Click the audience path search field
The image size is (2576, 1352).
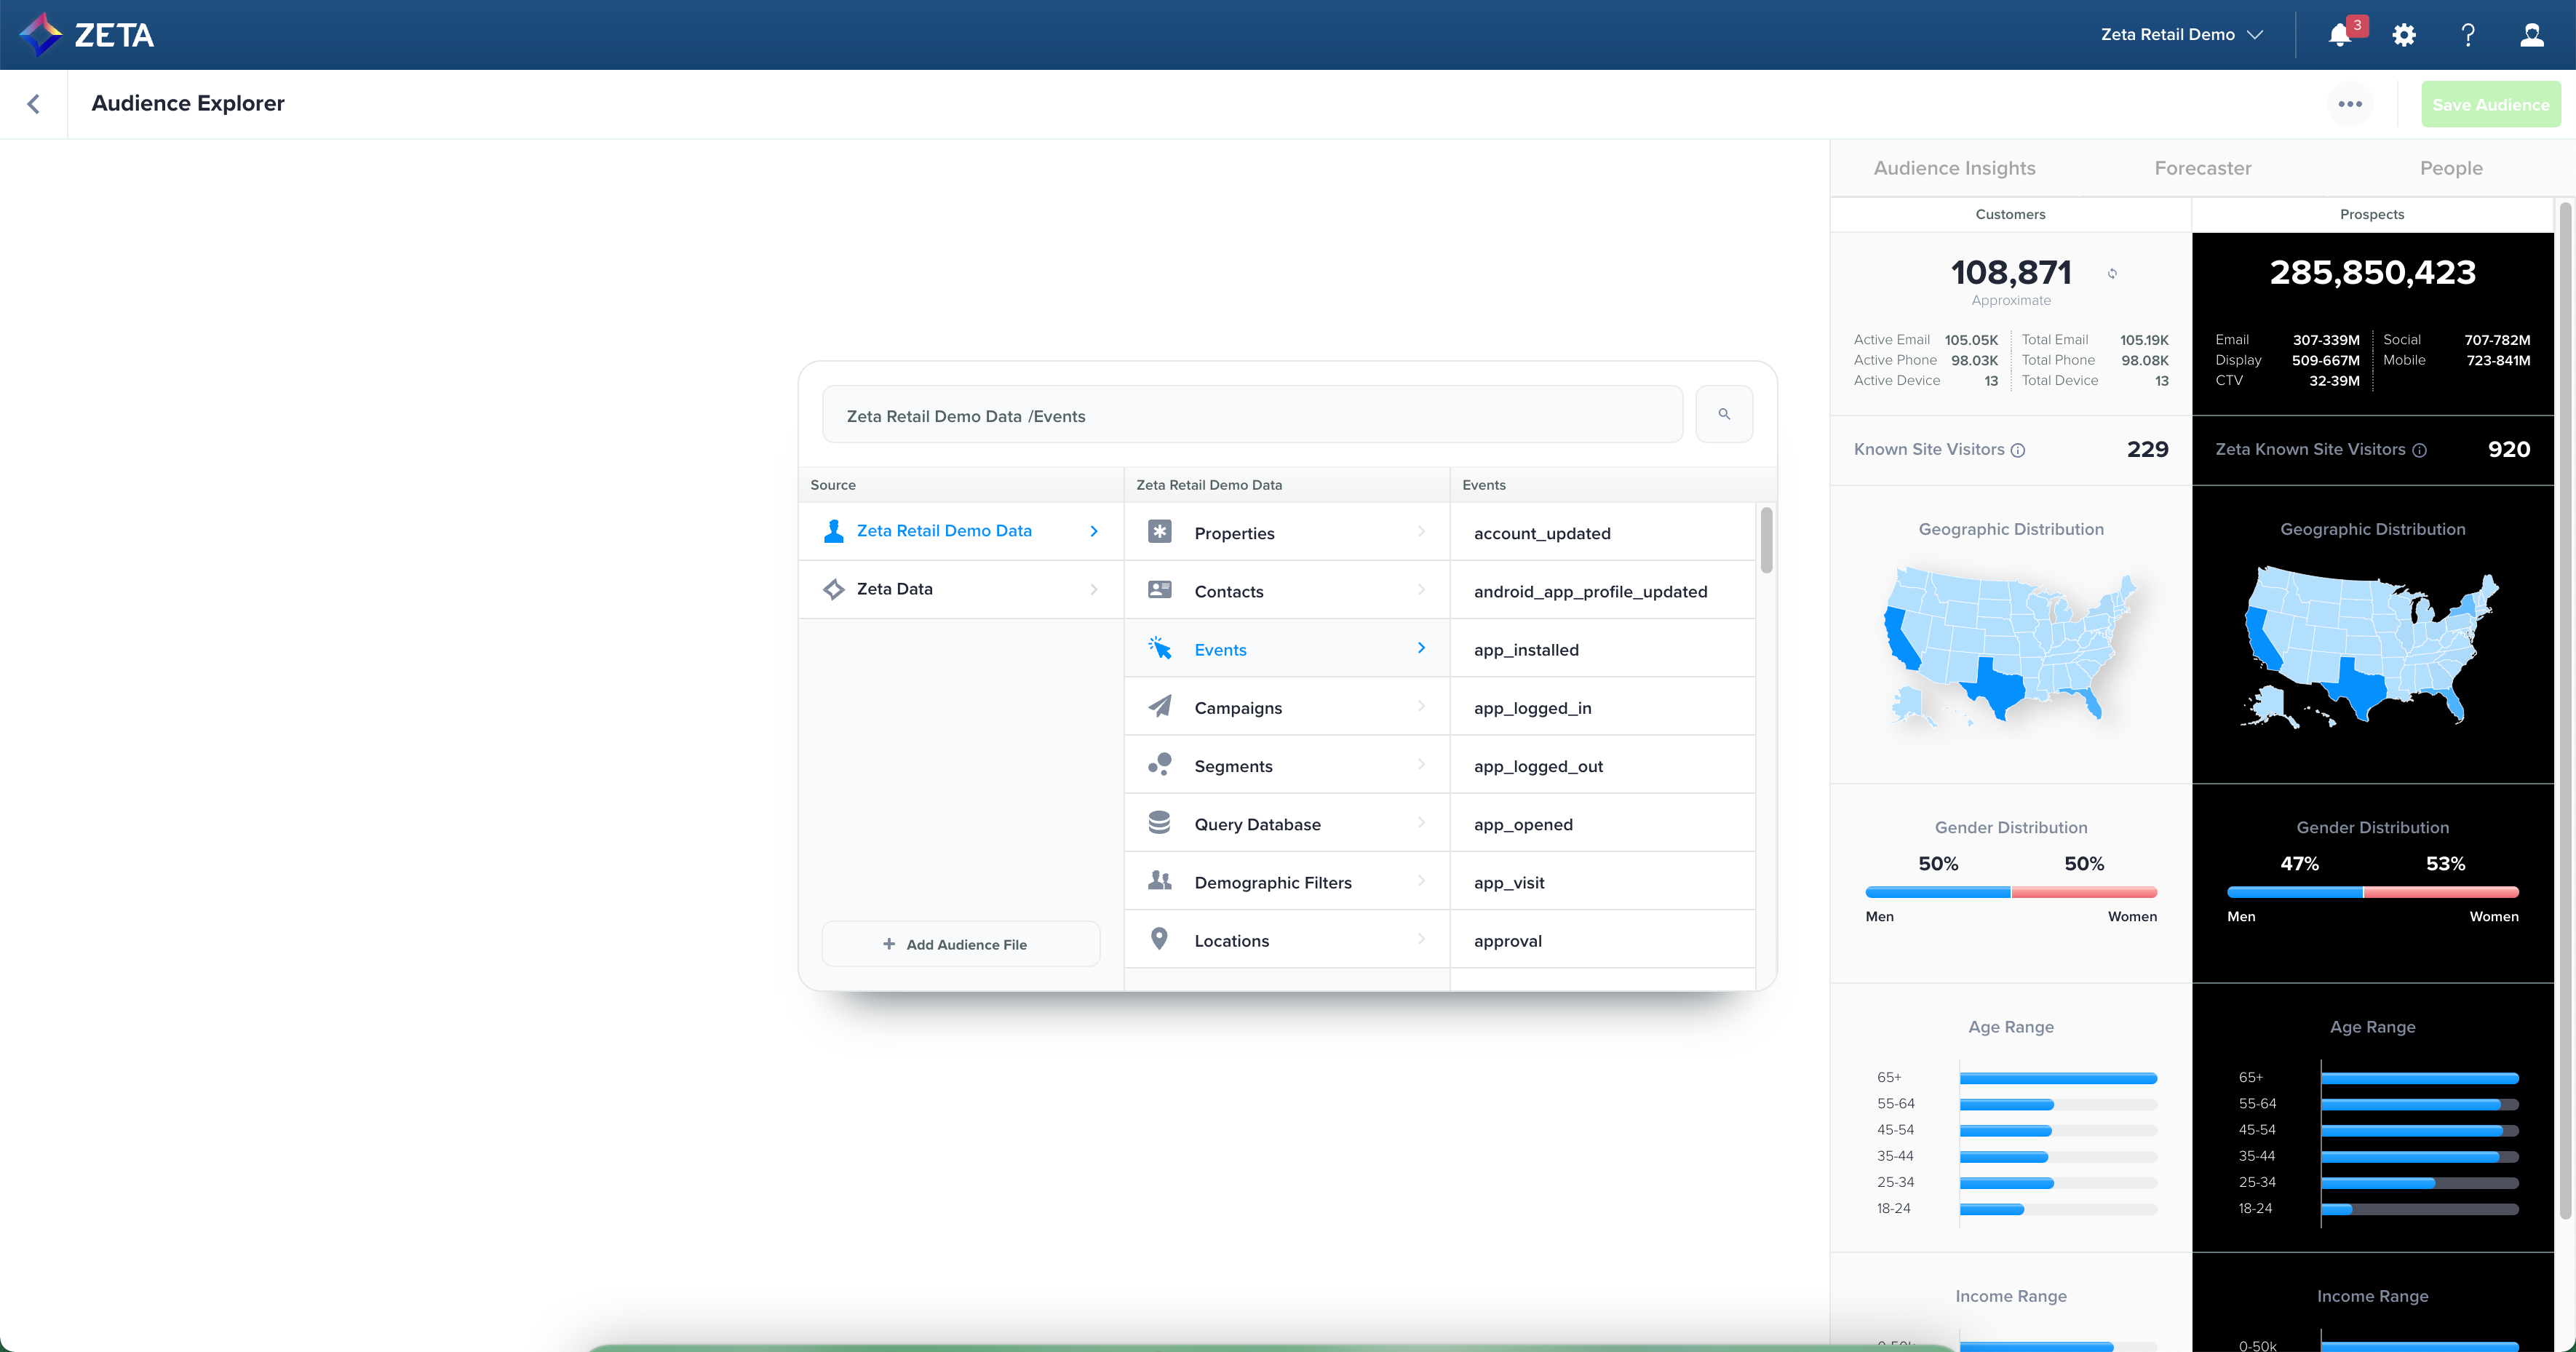point(1252,415)
